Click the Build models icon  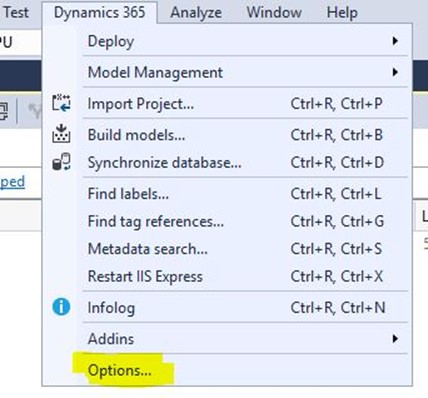click(61, 134)
